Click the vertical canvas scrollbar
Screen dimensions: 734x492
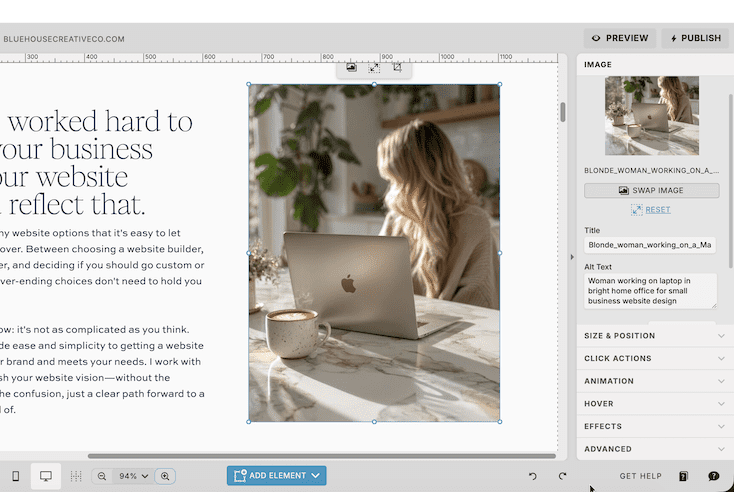(563, 112)
